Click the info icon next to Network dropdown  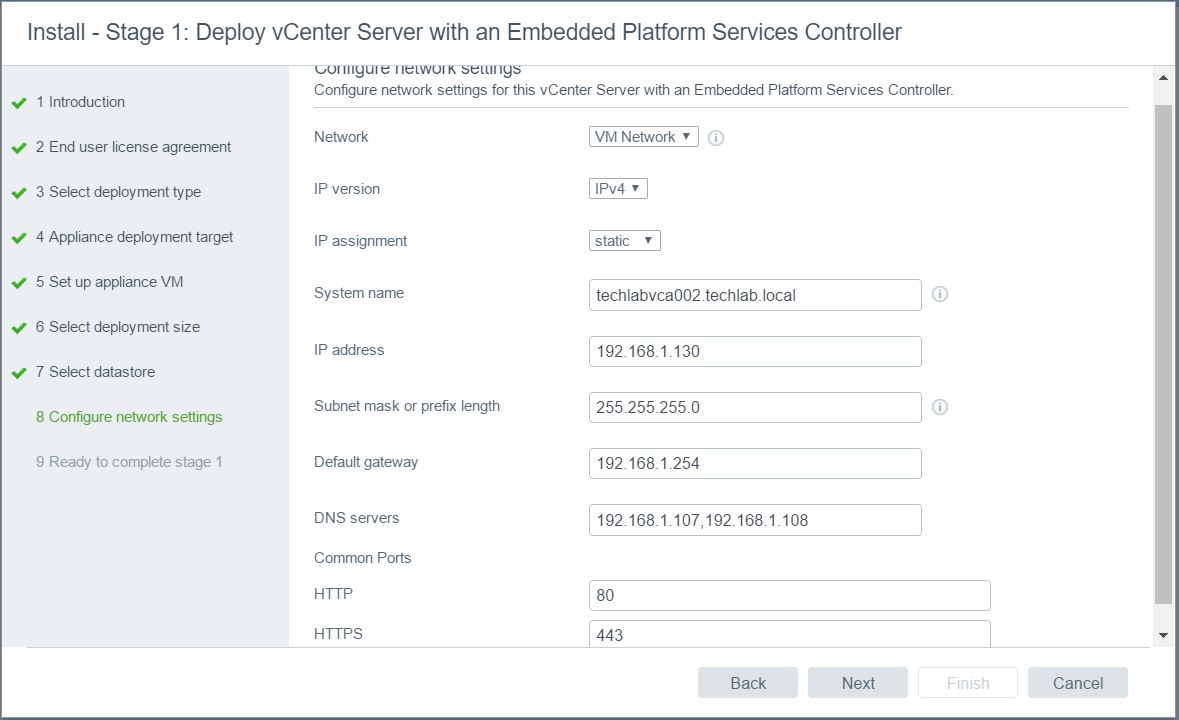[716, 138]
